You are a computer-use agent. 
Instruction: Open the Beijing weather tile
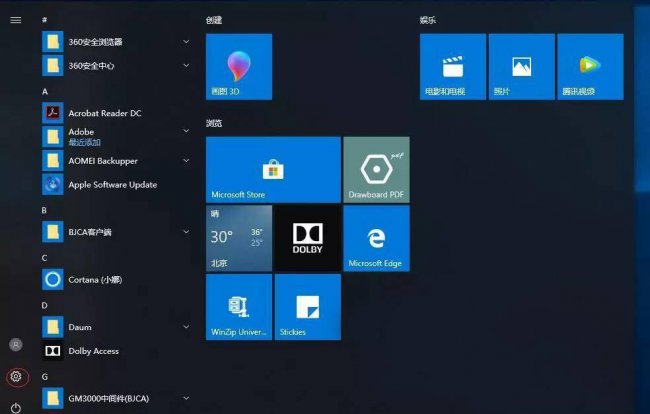click(239, 238)
